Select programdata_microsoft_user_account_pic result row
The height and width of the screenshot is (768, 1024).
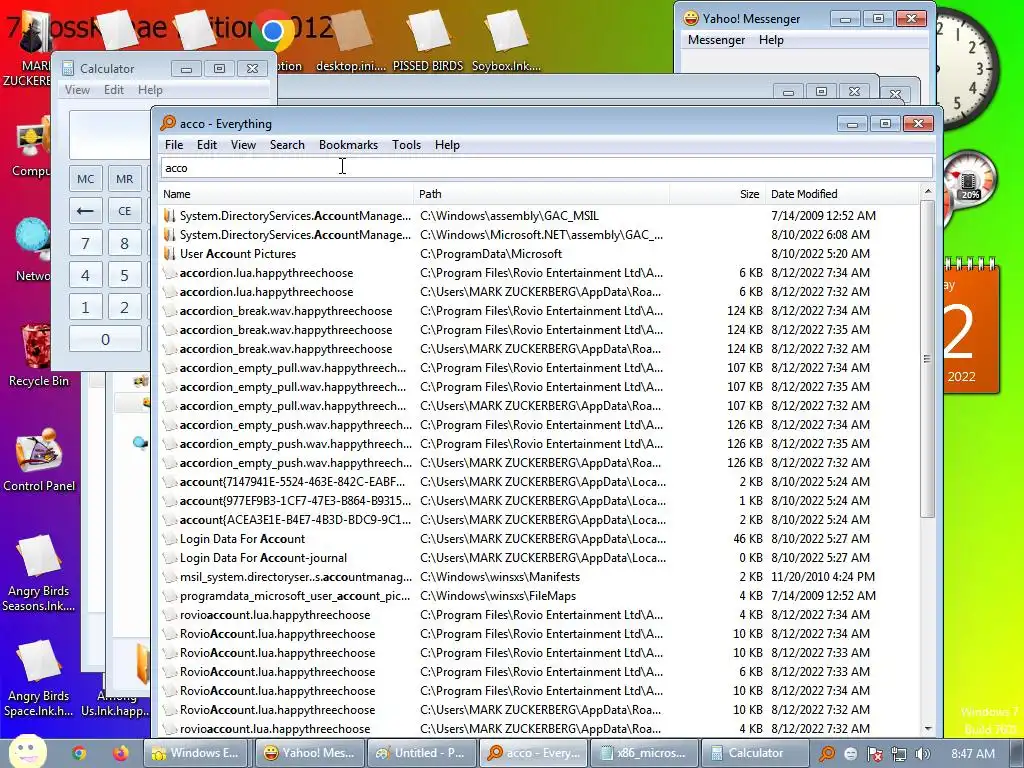pos(539,596)
